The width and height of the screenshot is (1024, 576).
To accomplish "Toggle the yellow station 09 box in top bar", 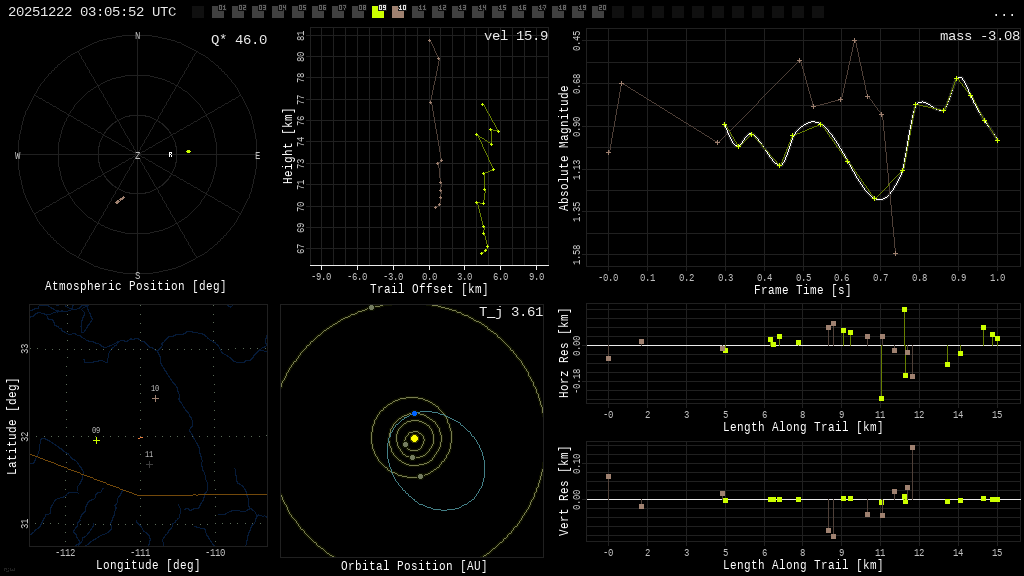I will pos(378,12).
